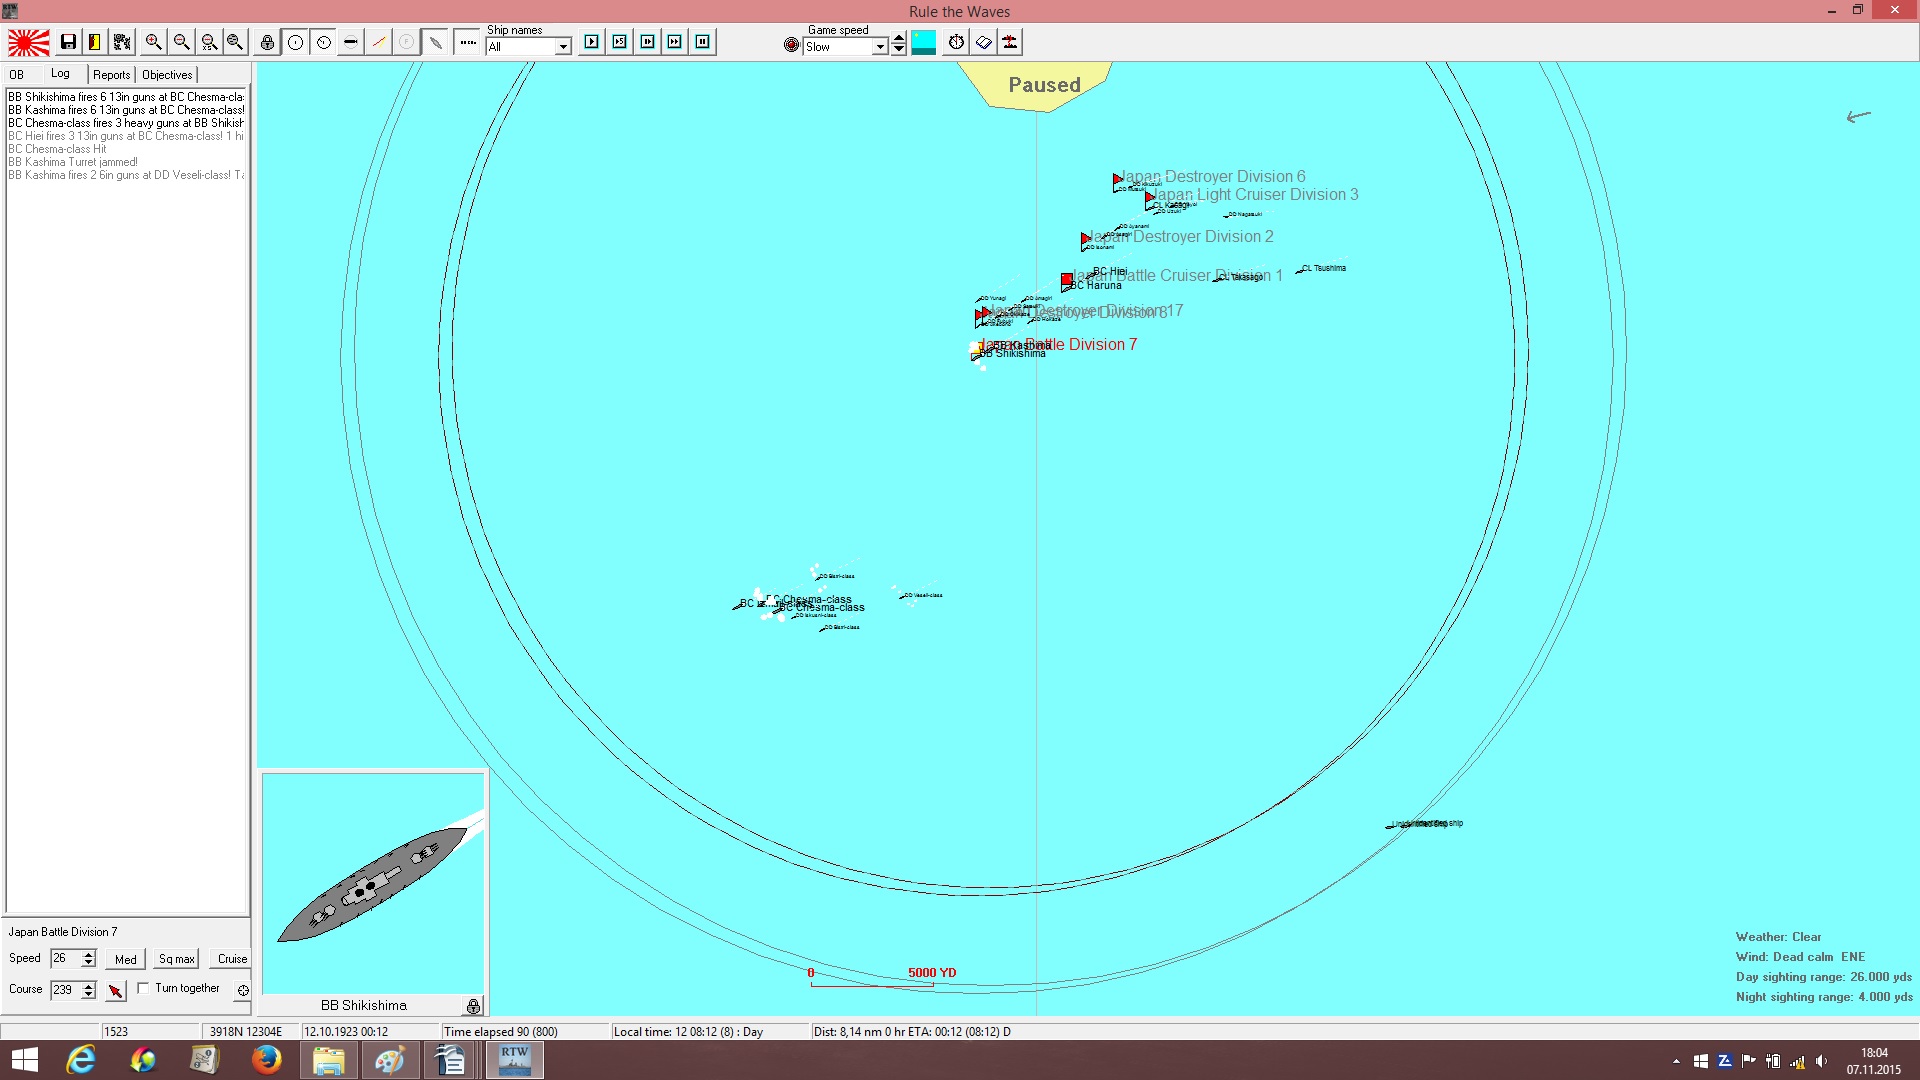Open the Ship names dropdown
The height and width of the screenshot is (1080, 1920).
pyautogui.click(x=563, y=47)
